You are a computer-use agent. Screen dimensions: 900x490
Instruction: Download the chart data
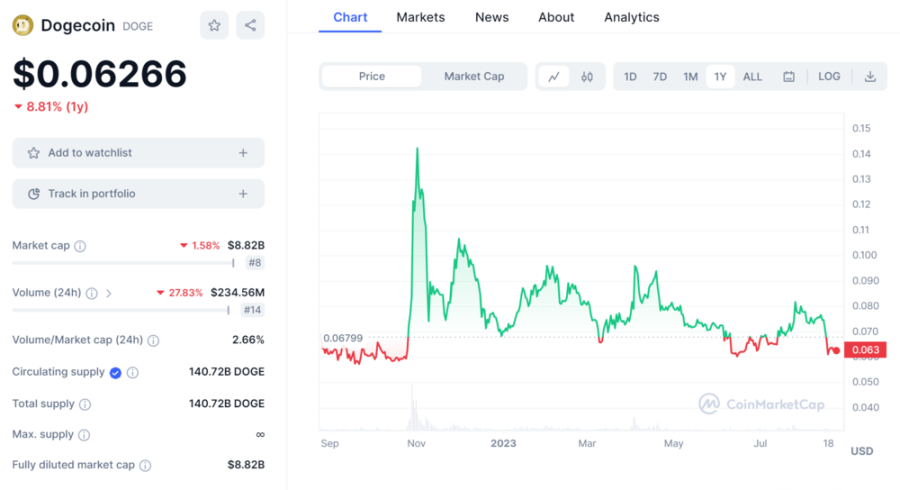[x=870, y=76]
